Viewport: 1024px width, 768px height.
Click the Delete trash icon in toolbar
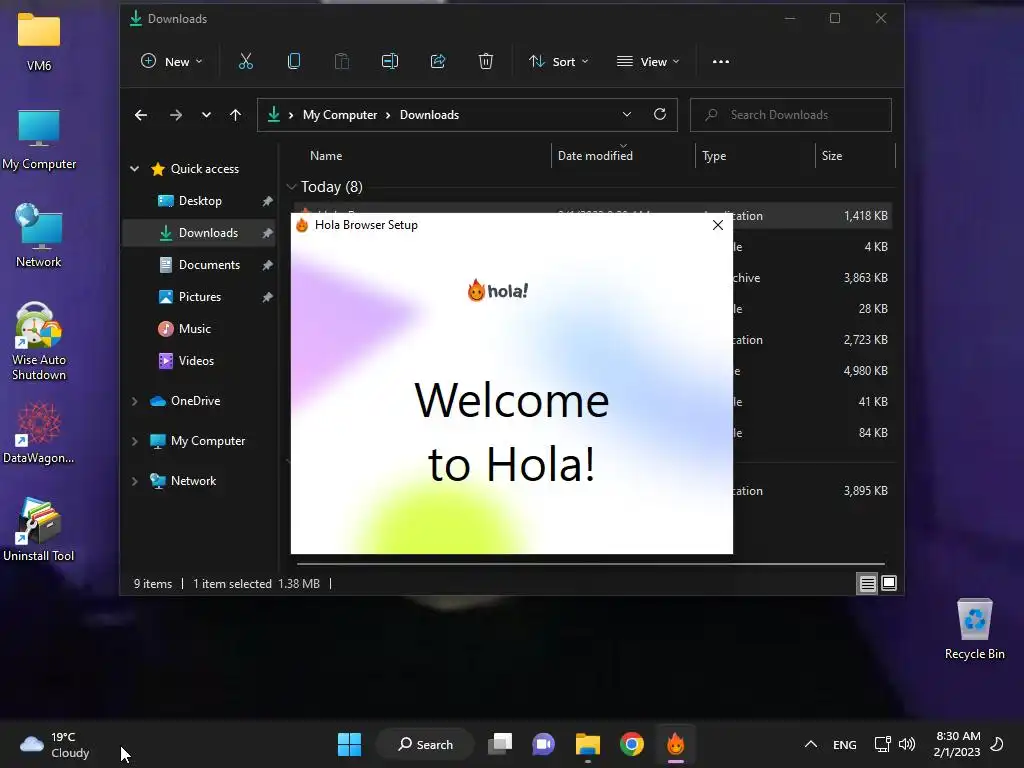point(486,61)
